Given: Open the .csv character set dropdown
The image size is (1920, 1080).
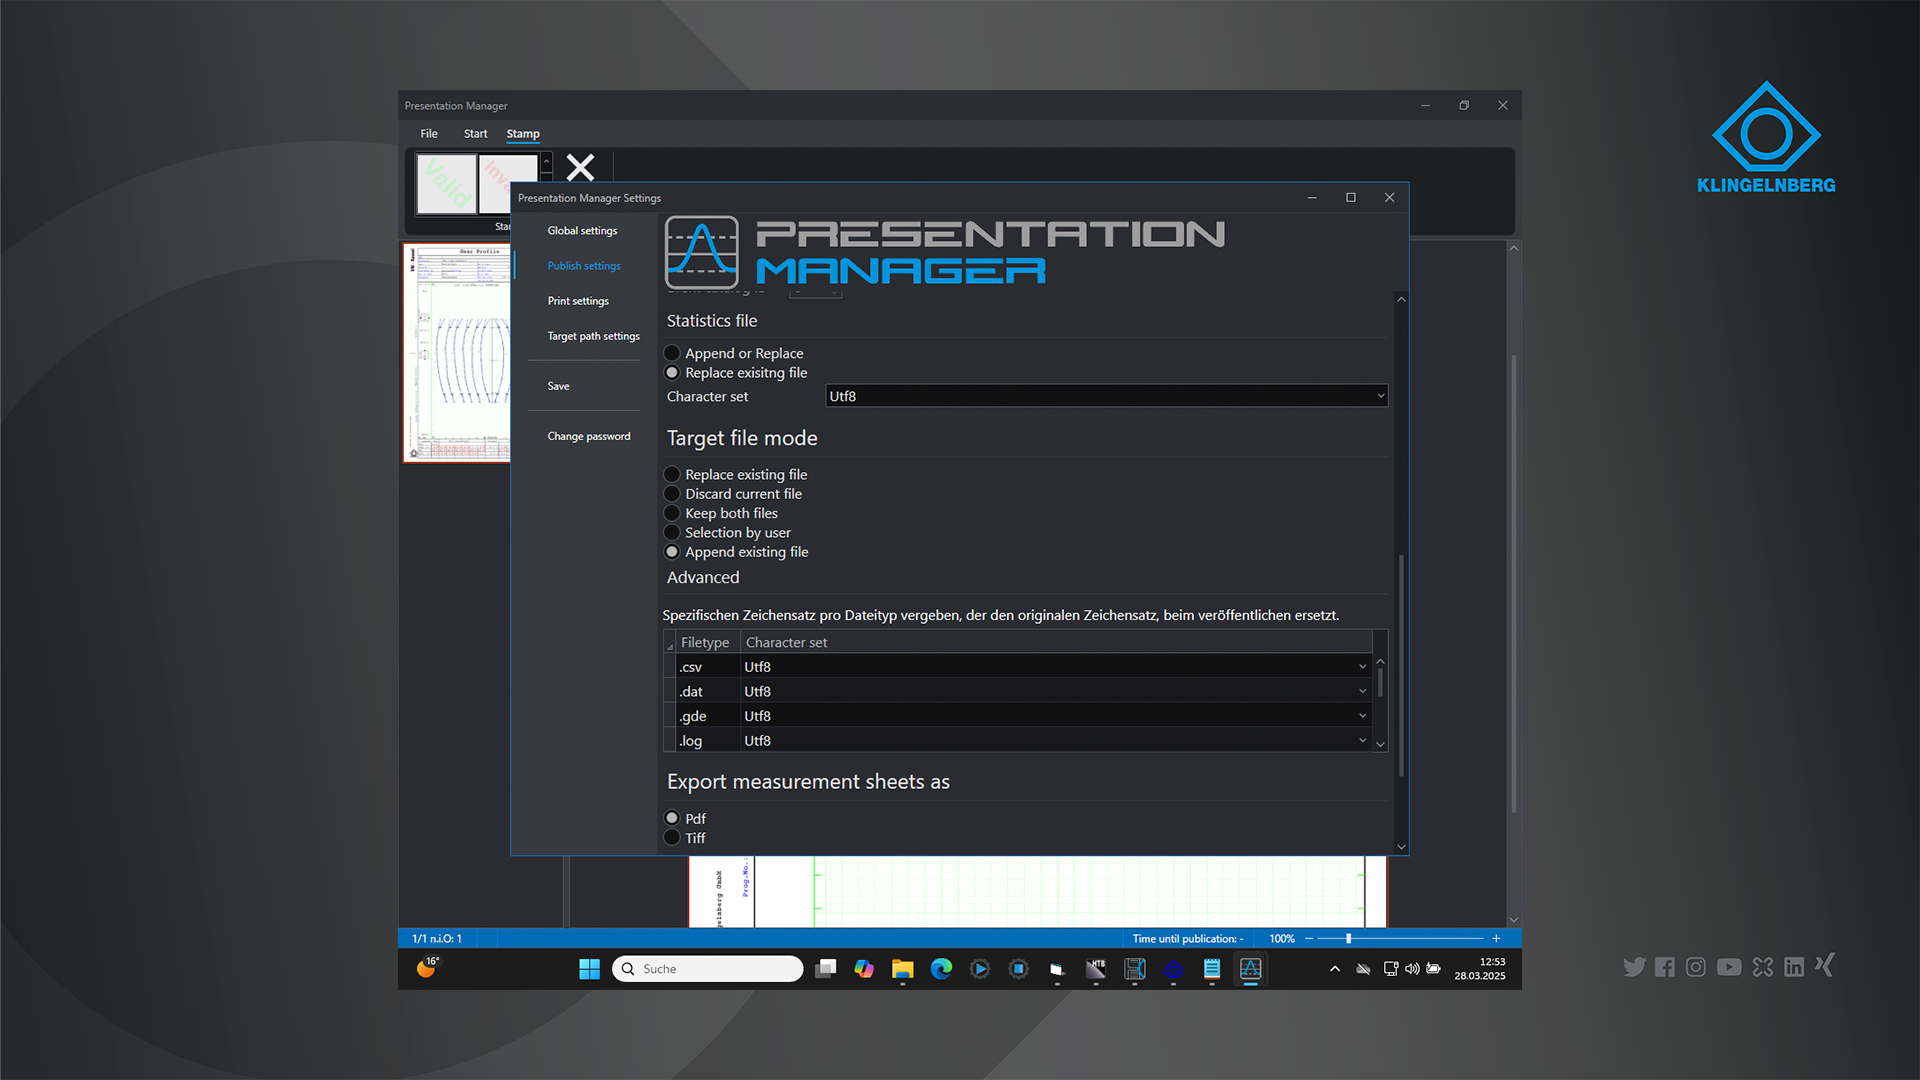Looking at the screenshot, I should (x=1055, y=666).
